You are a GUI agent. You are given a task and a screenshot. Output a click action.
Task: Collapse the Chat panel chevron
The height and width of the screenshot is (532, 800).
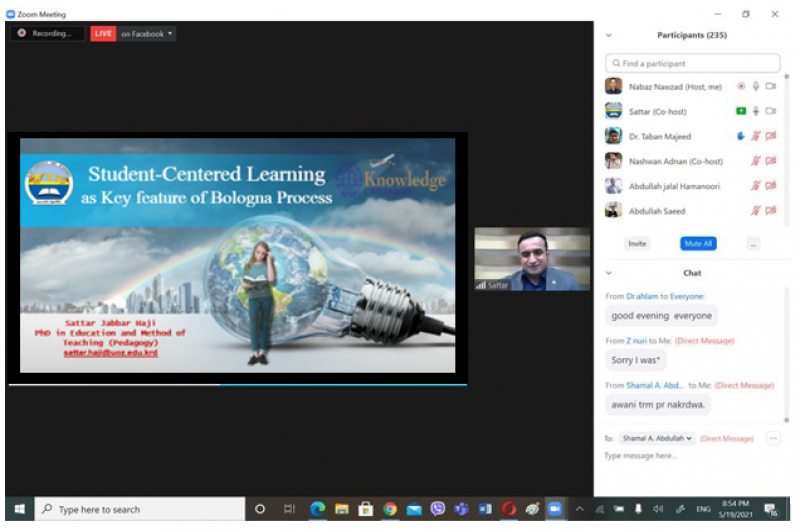[609, 273]
